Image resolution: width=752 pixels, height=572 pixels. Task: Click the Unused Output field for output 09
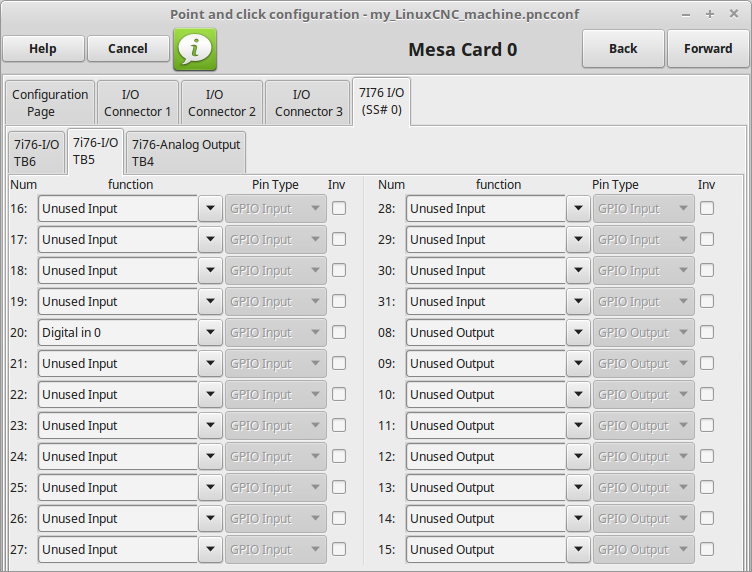click(x=486, y=363)
